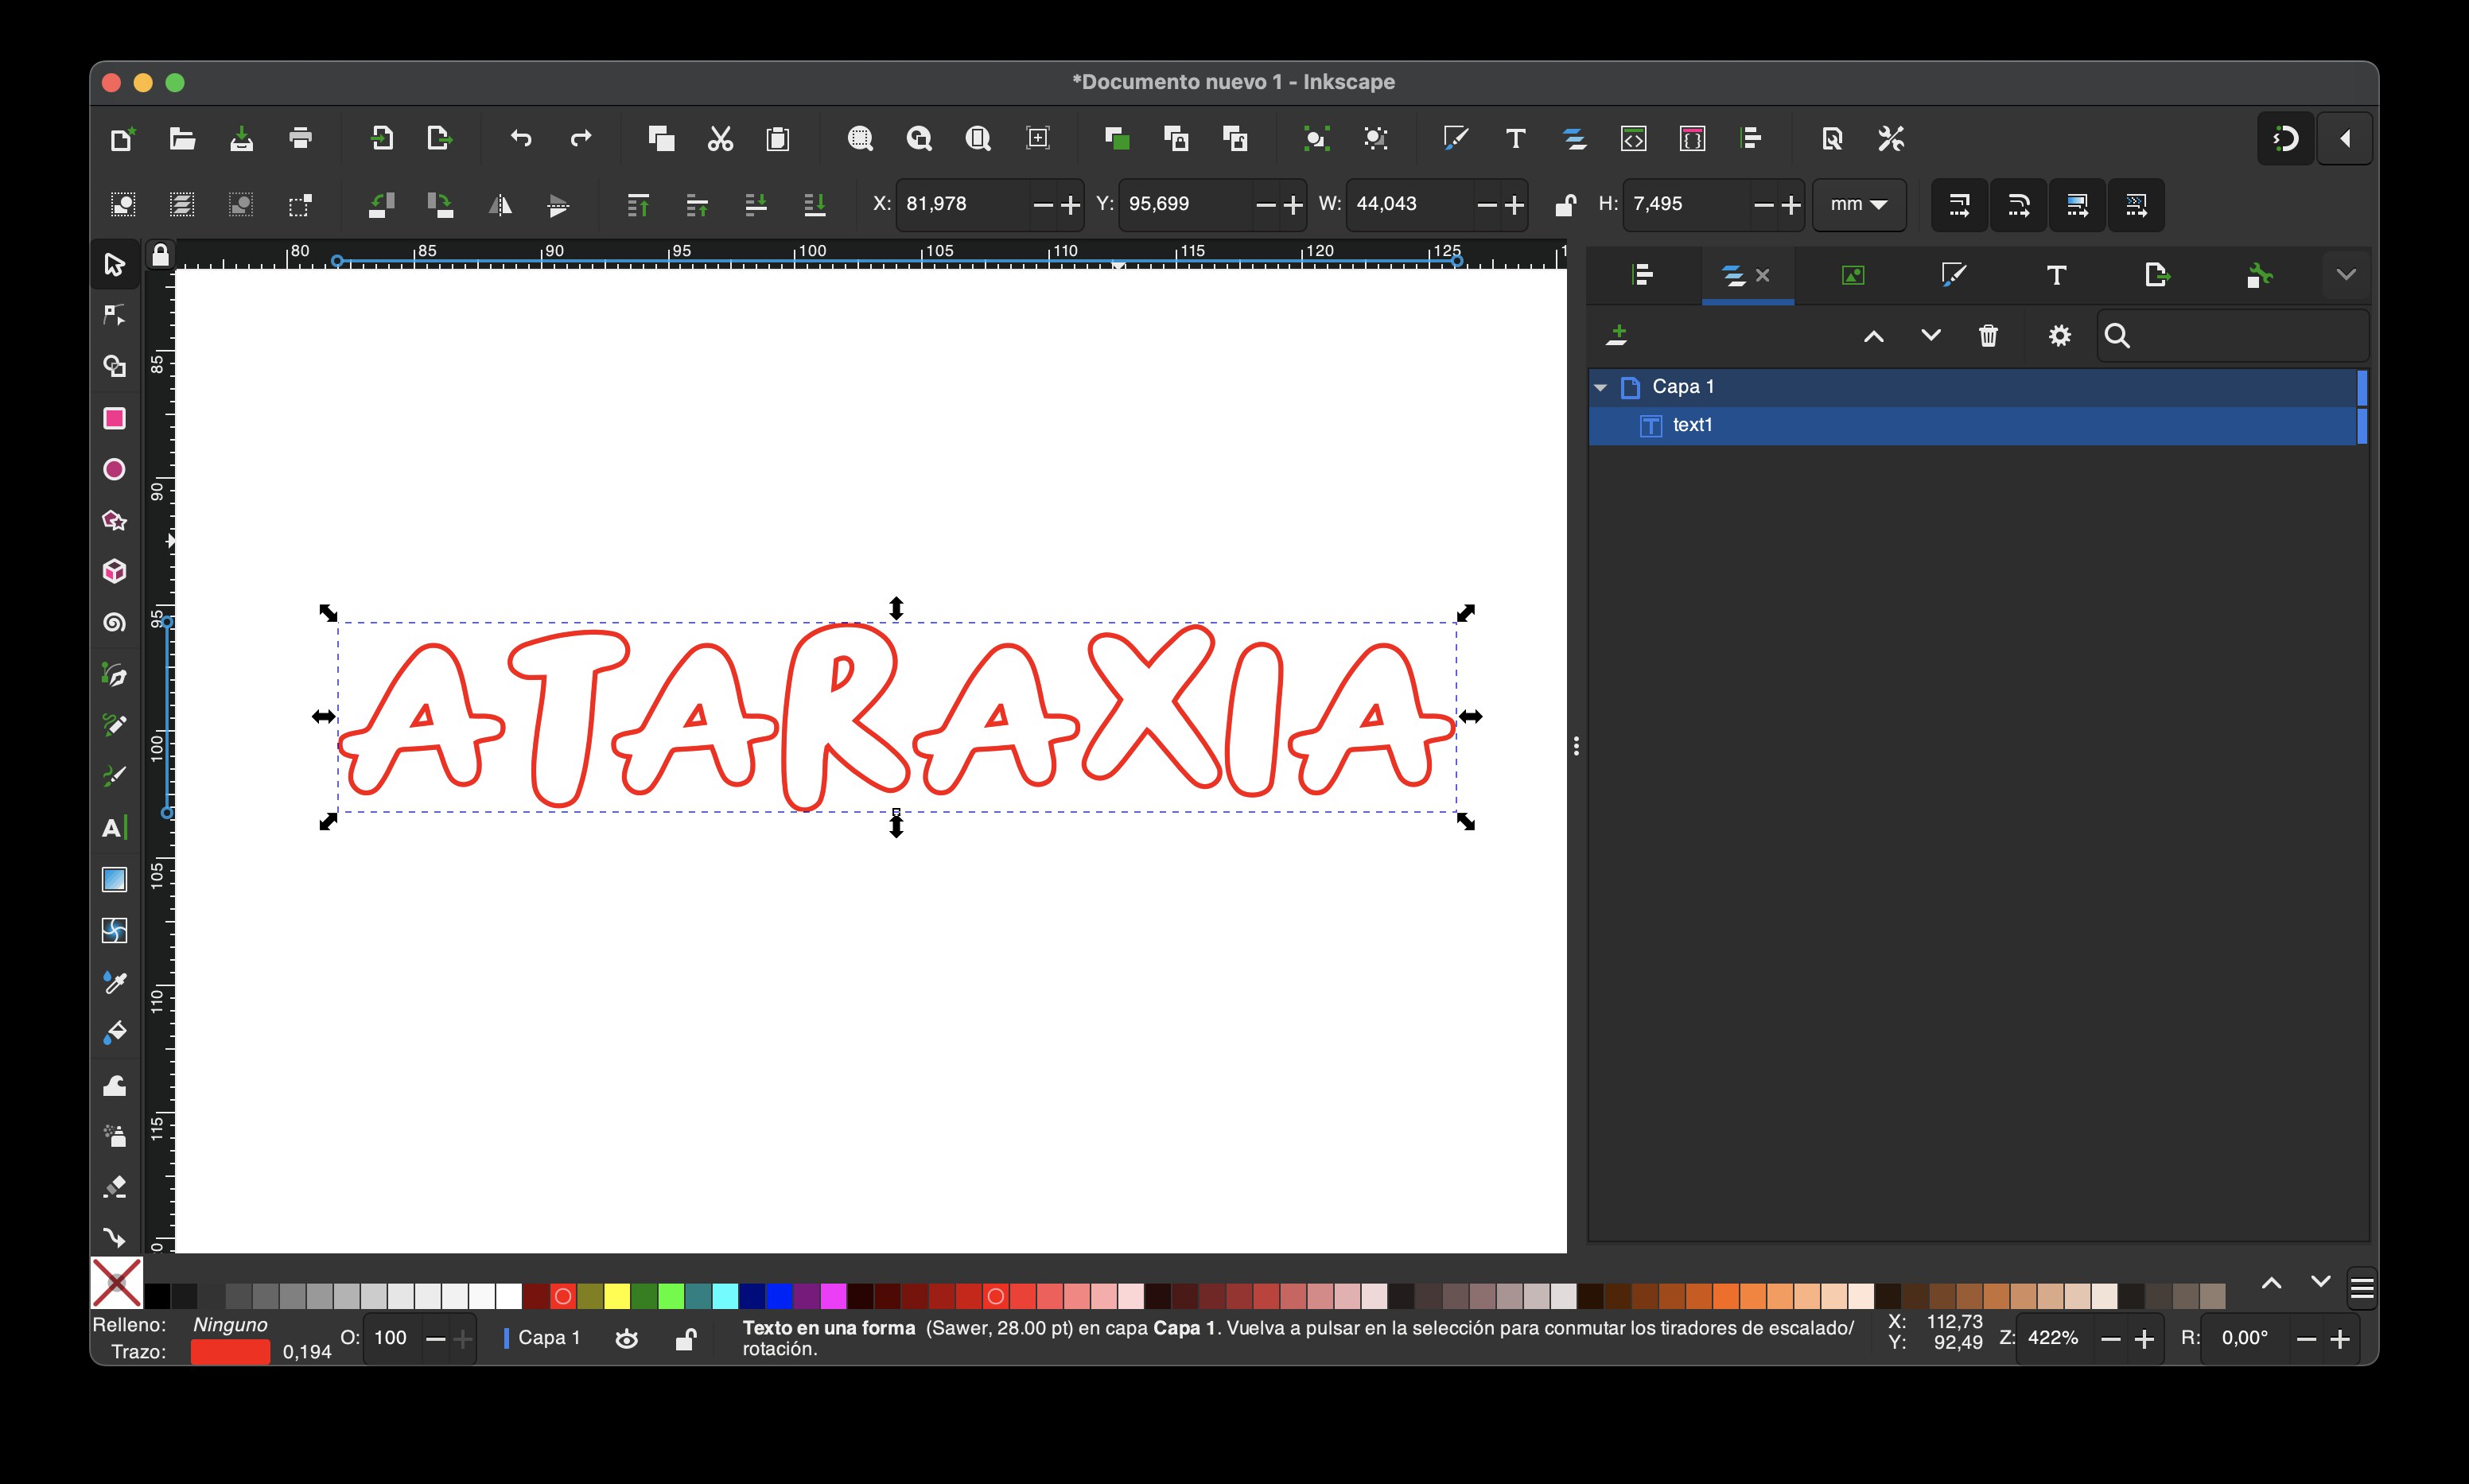The height and width of the screenshot is (1484, 2469).
Task: Select the Node editing tool
Action: pyautogui.click(x=114, y=315)
